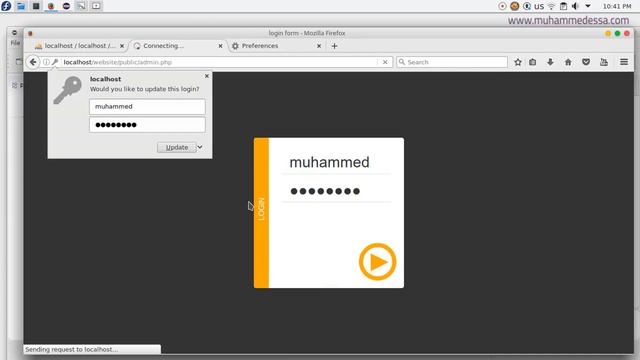
Task: Open the downloads arrow icon
Action: coord(550,62)
